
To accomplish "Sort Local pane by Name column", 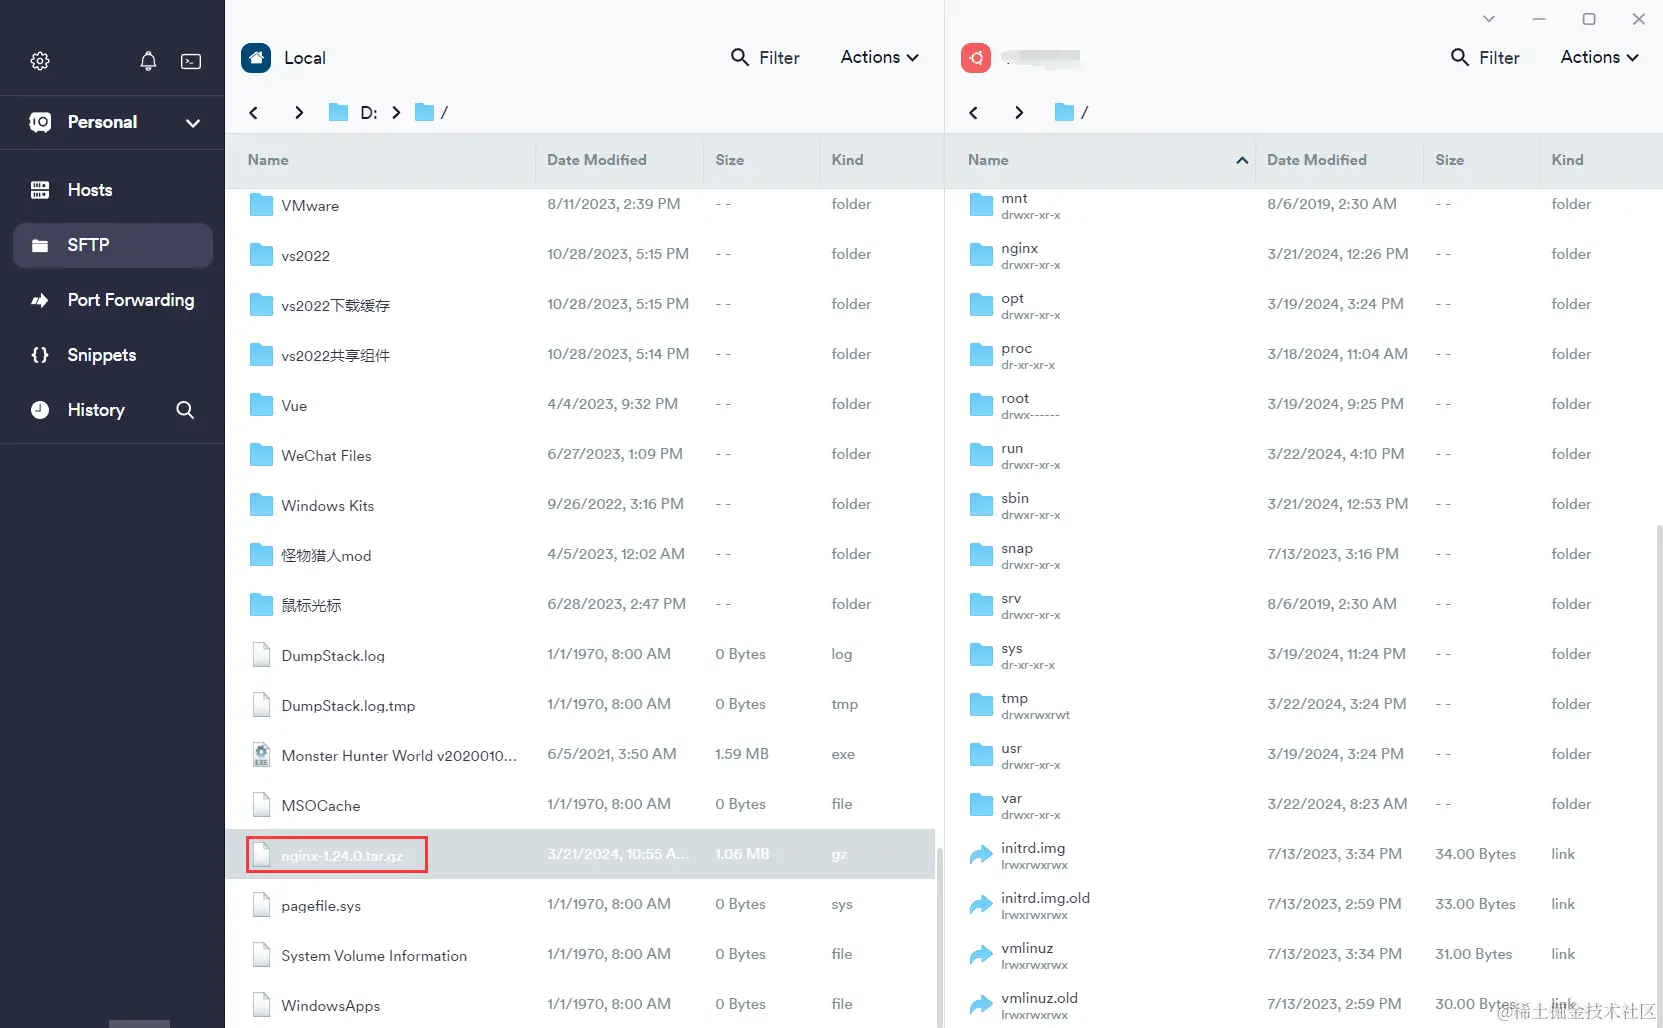I will click(268, 160).
